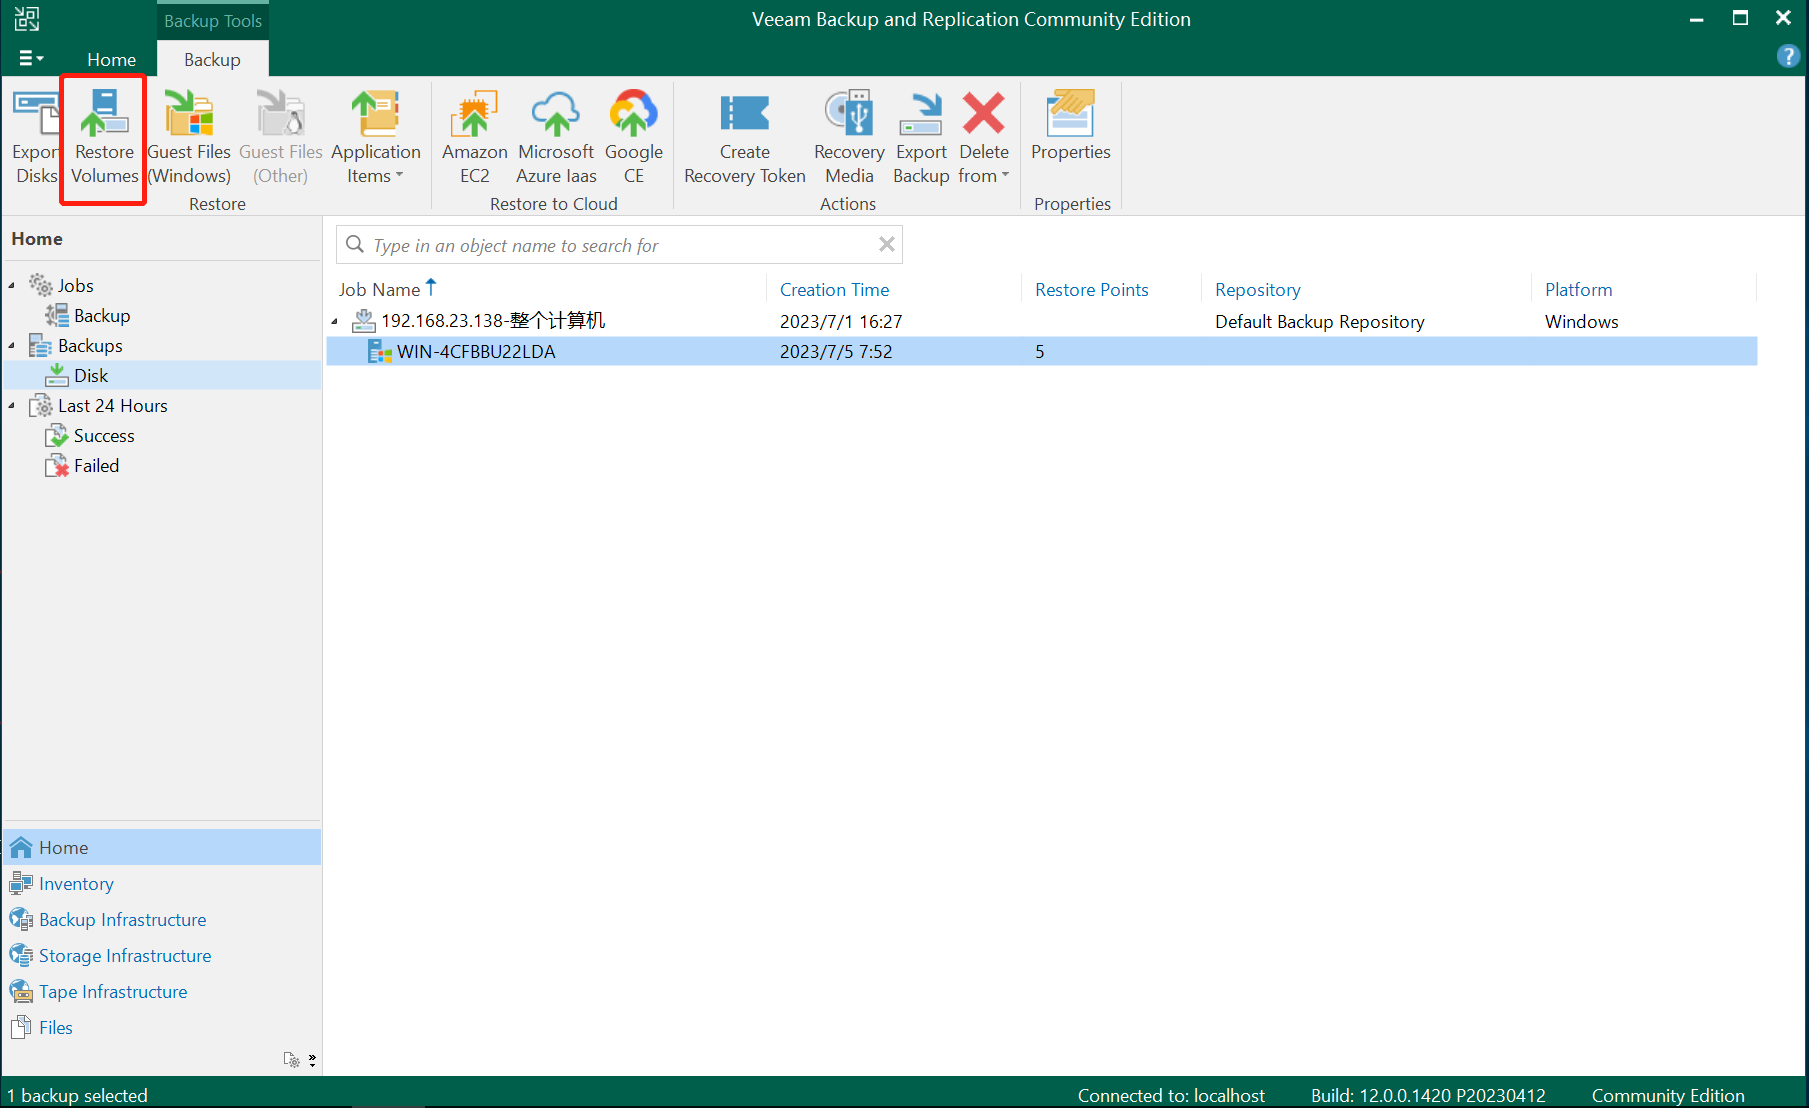Open the Home navigation view

162,847
